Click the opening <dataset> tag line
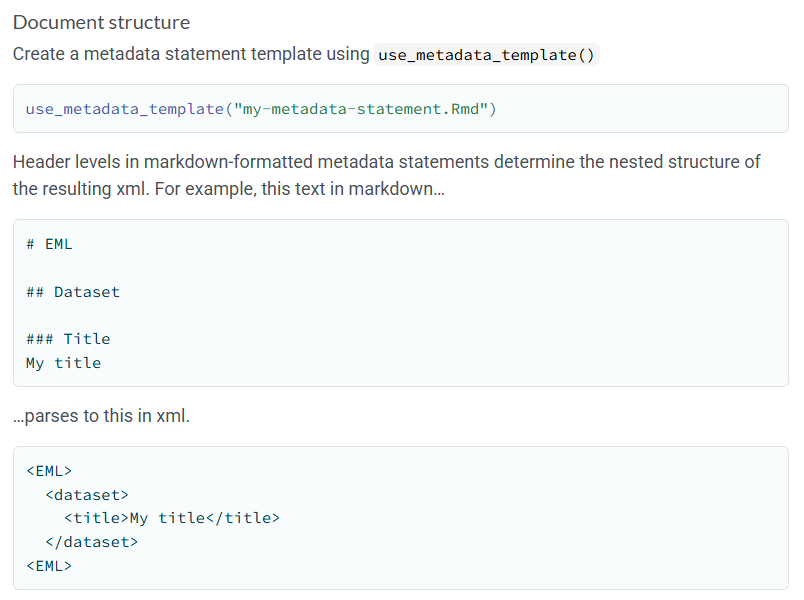The width and height of the screenshot is (804, 600). coord(87,495)
